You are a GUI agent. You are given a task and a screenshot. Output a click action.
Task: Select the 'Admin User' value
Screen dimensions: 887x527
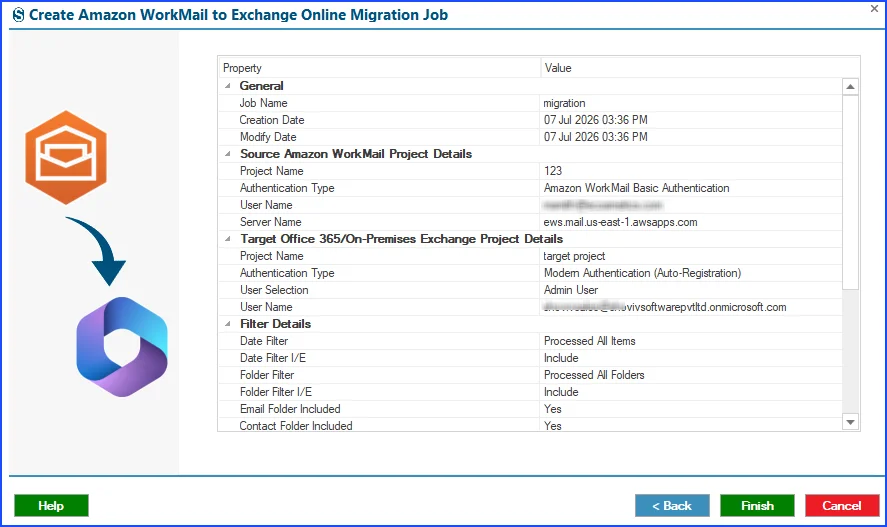570,290
